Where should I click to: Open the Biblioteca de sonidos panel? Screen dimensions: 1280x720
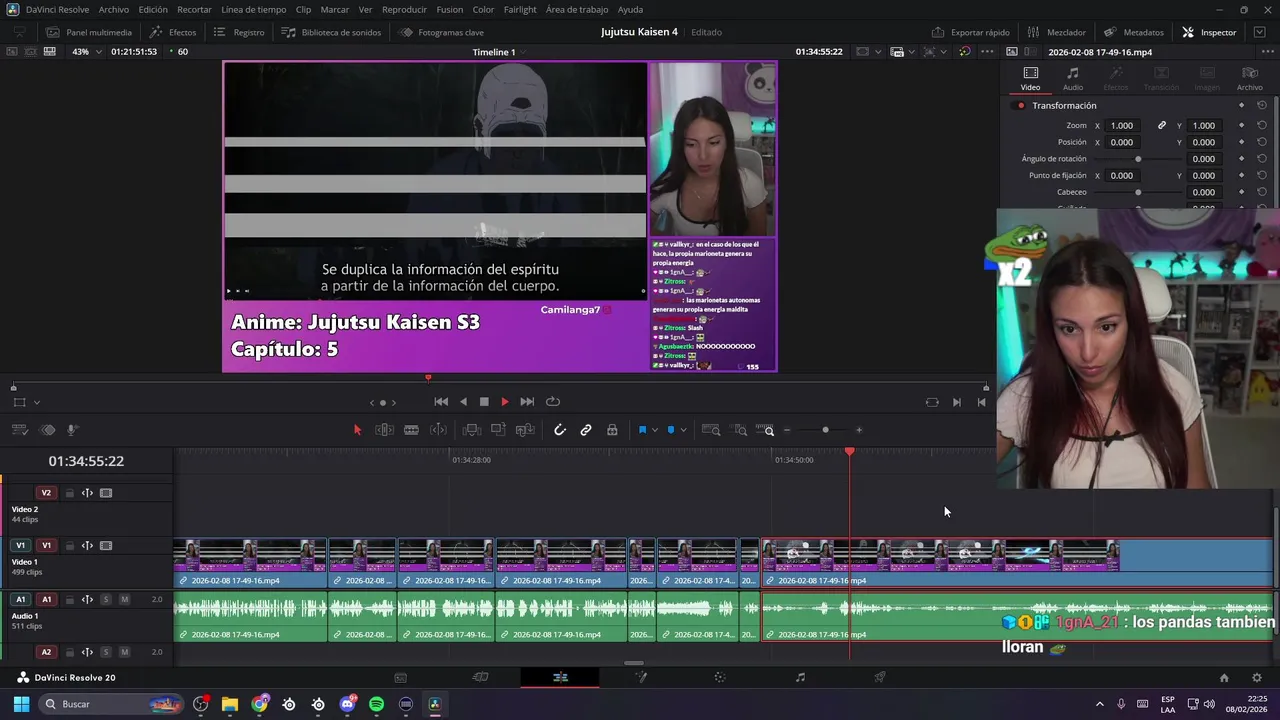(331, 32)
